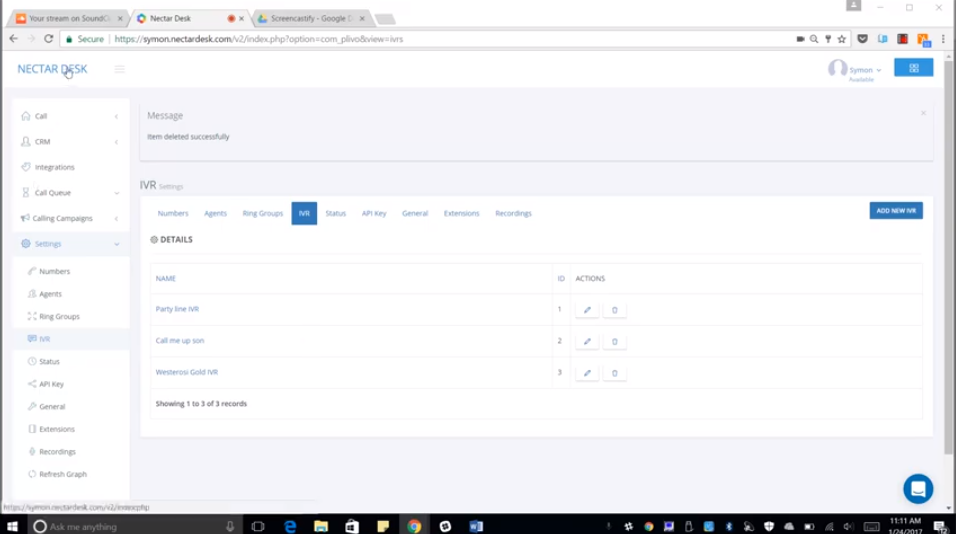This screenshot has height=534, width=956.
Task: Switch to the API Key tab
Action: click(374, 213)
